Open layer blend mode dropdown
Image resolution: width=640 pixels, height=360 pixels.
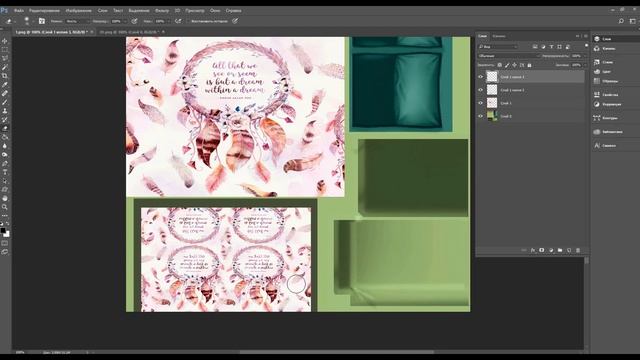[x=509, y=56]
